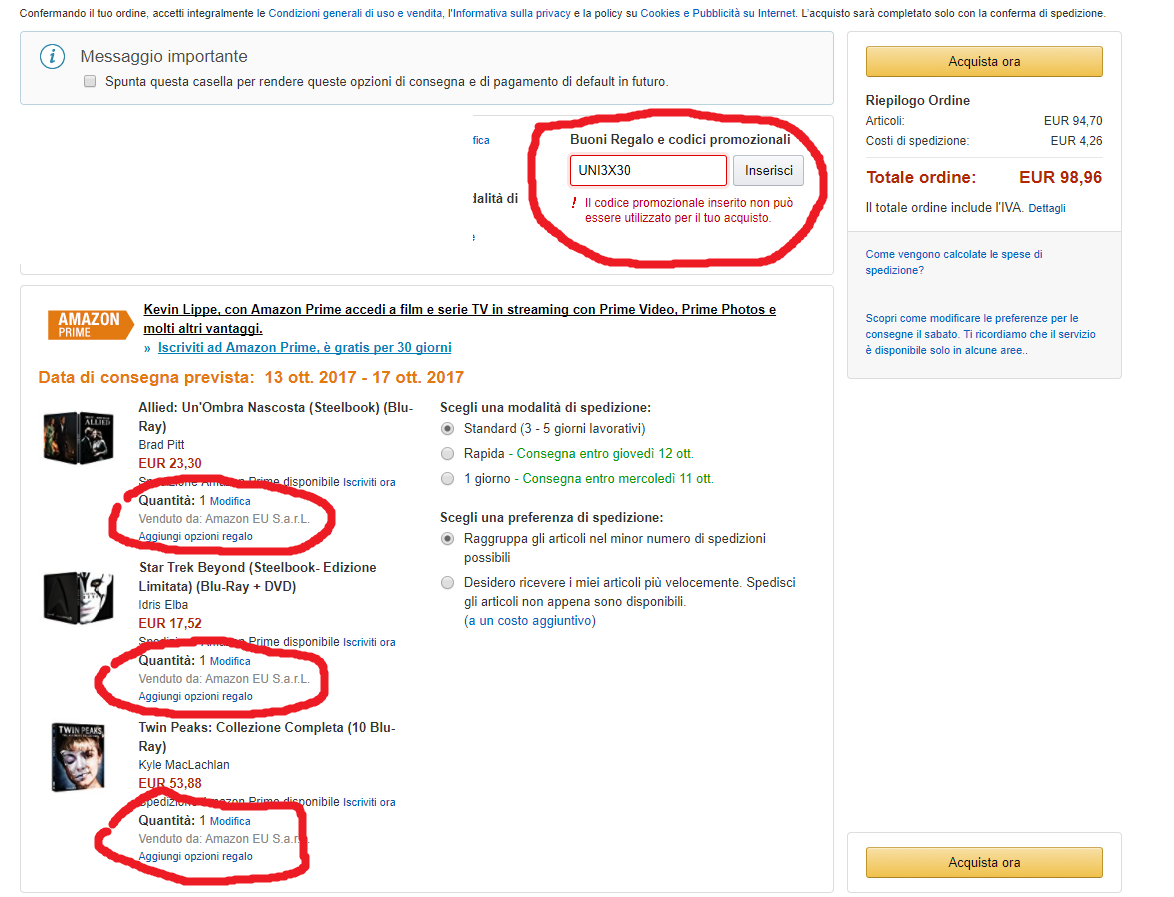Select group items in fewest shipments
This screenshot has width=1174, height=897.
[447, 539]
